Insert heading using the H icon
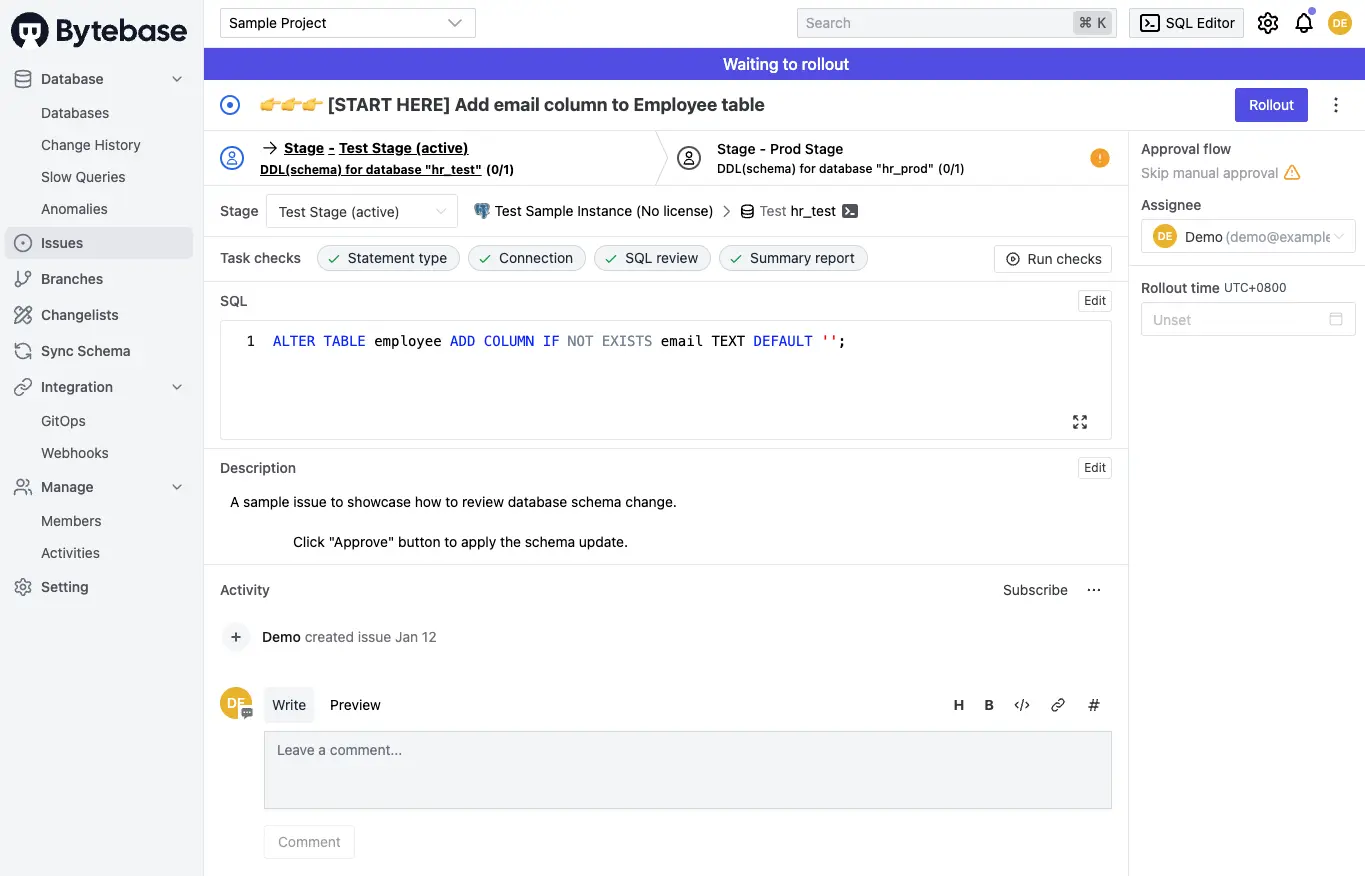 point(959,705)
